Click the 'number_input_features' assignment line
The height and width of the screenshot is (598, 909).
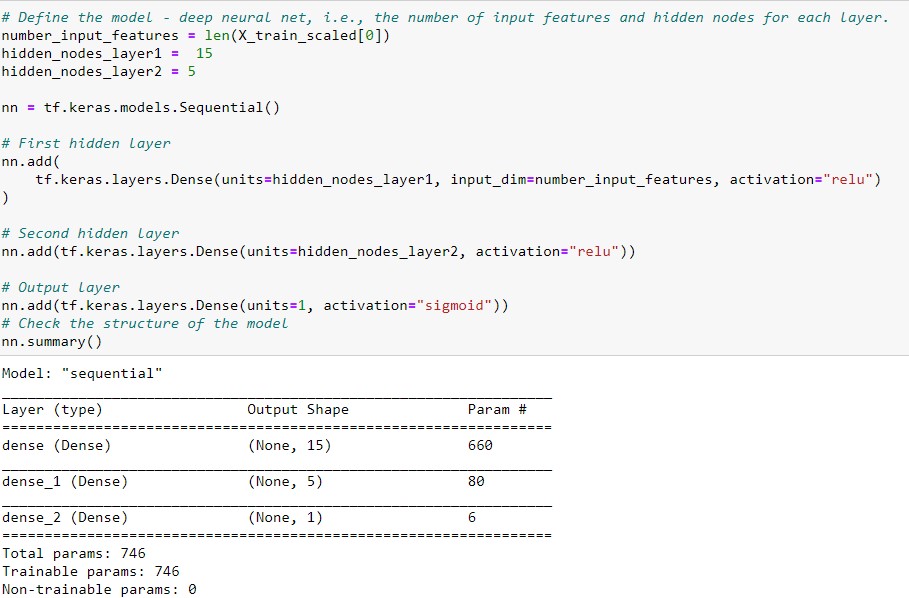tap(196, 36)
